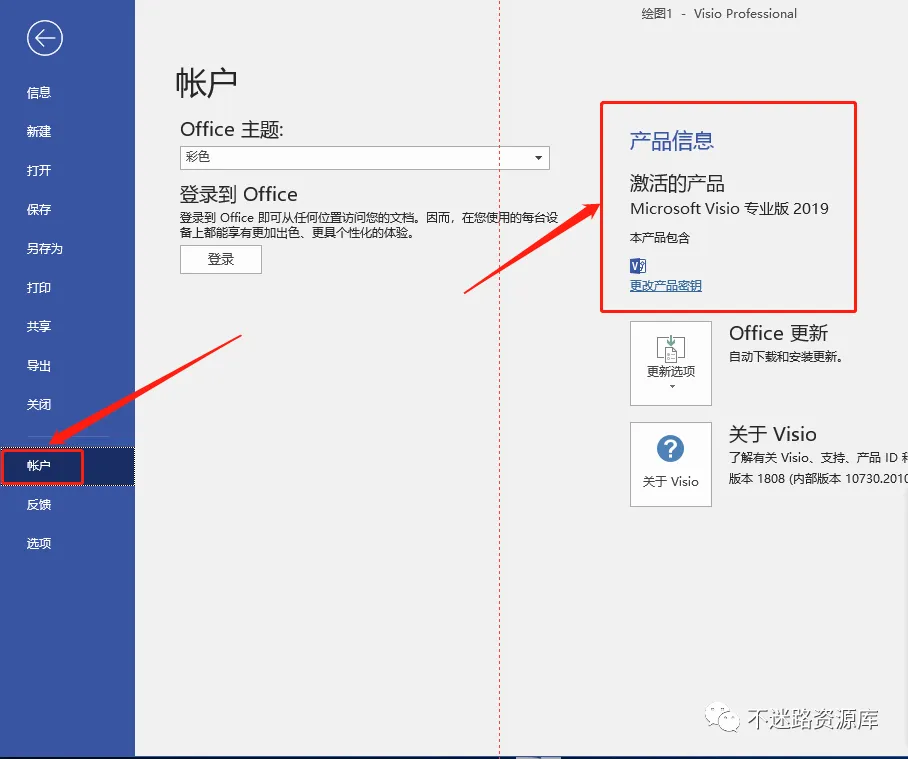Click the Visio product icon

point(638,266)
